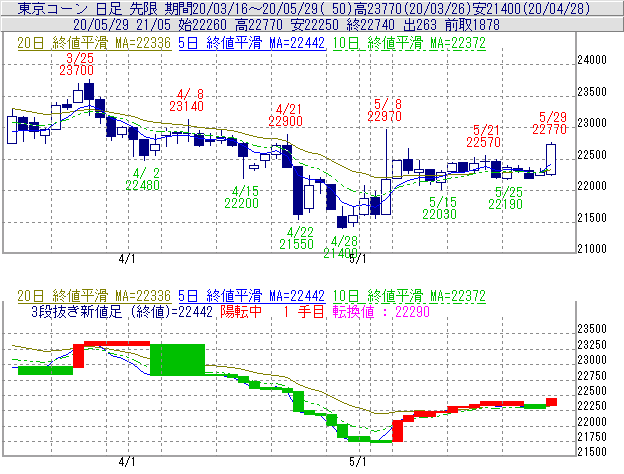Viewport: 624px width, 474px height.
Task: Click the 4/21 22900 high label
Action: [x=285, y=115]
